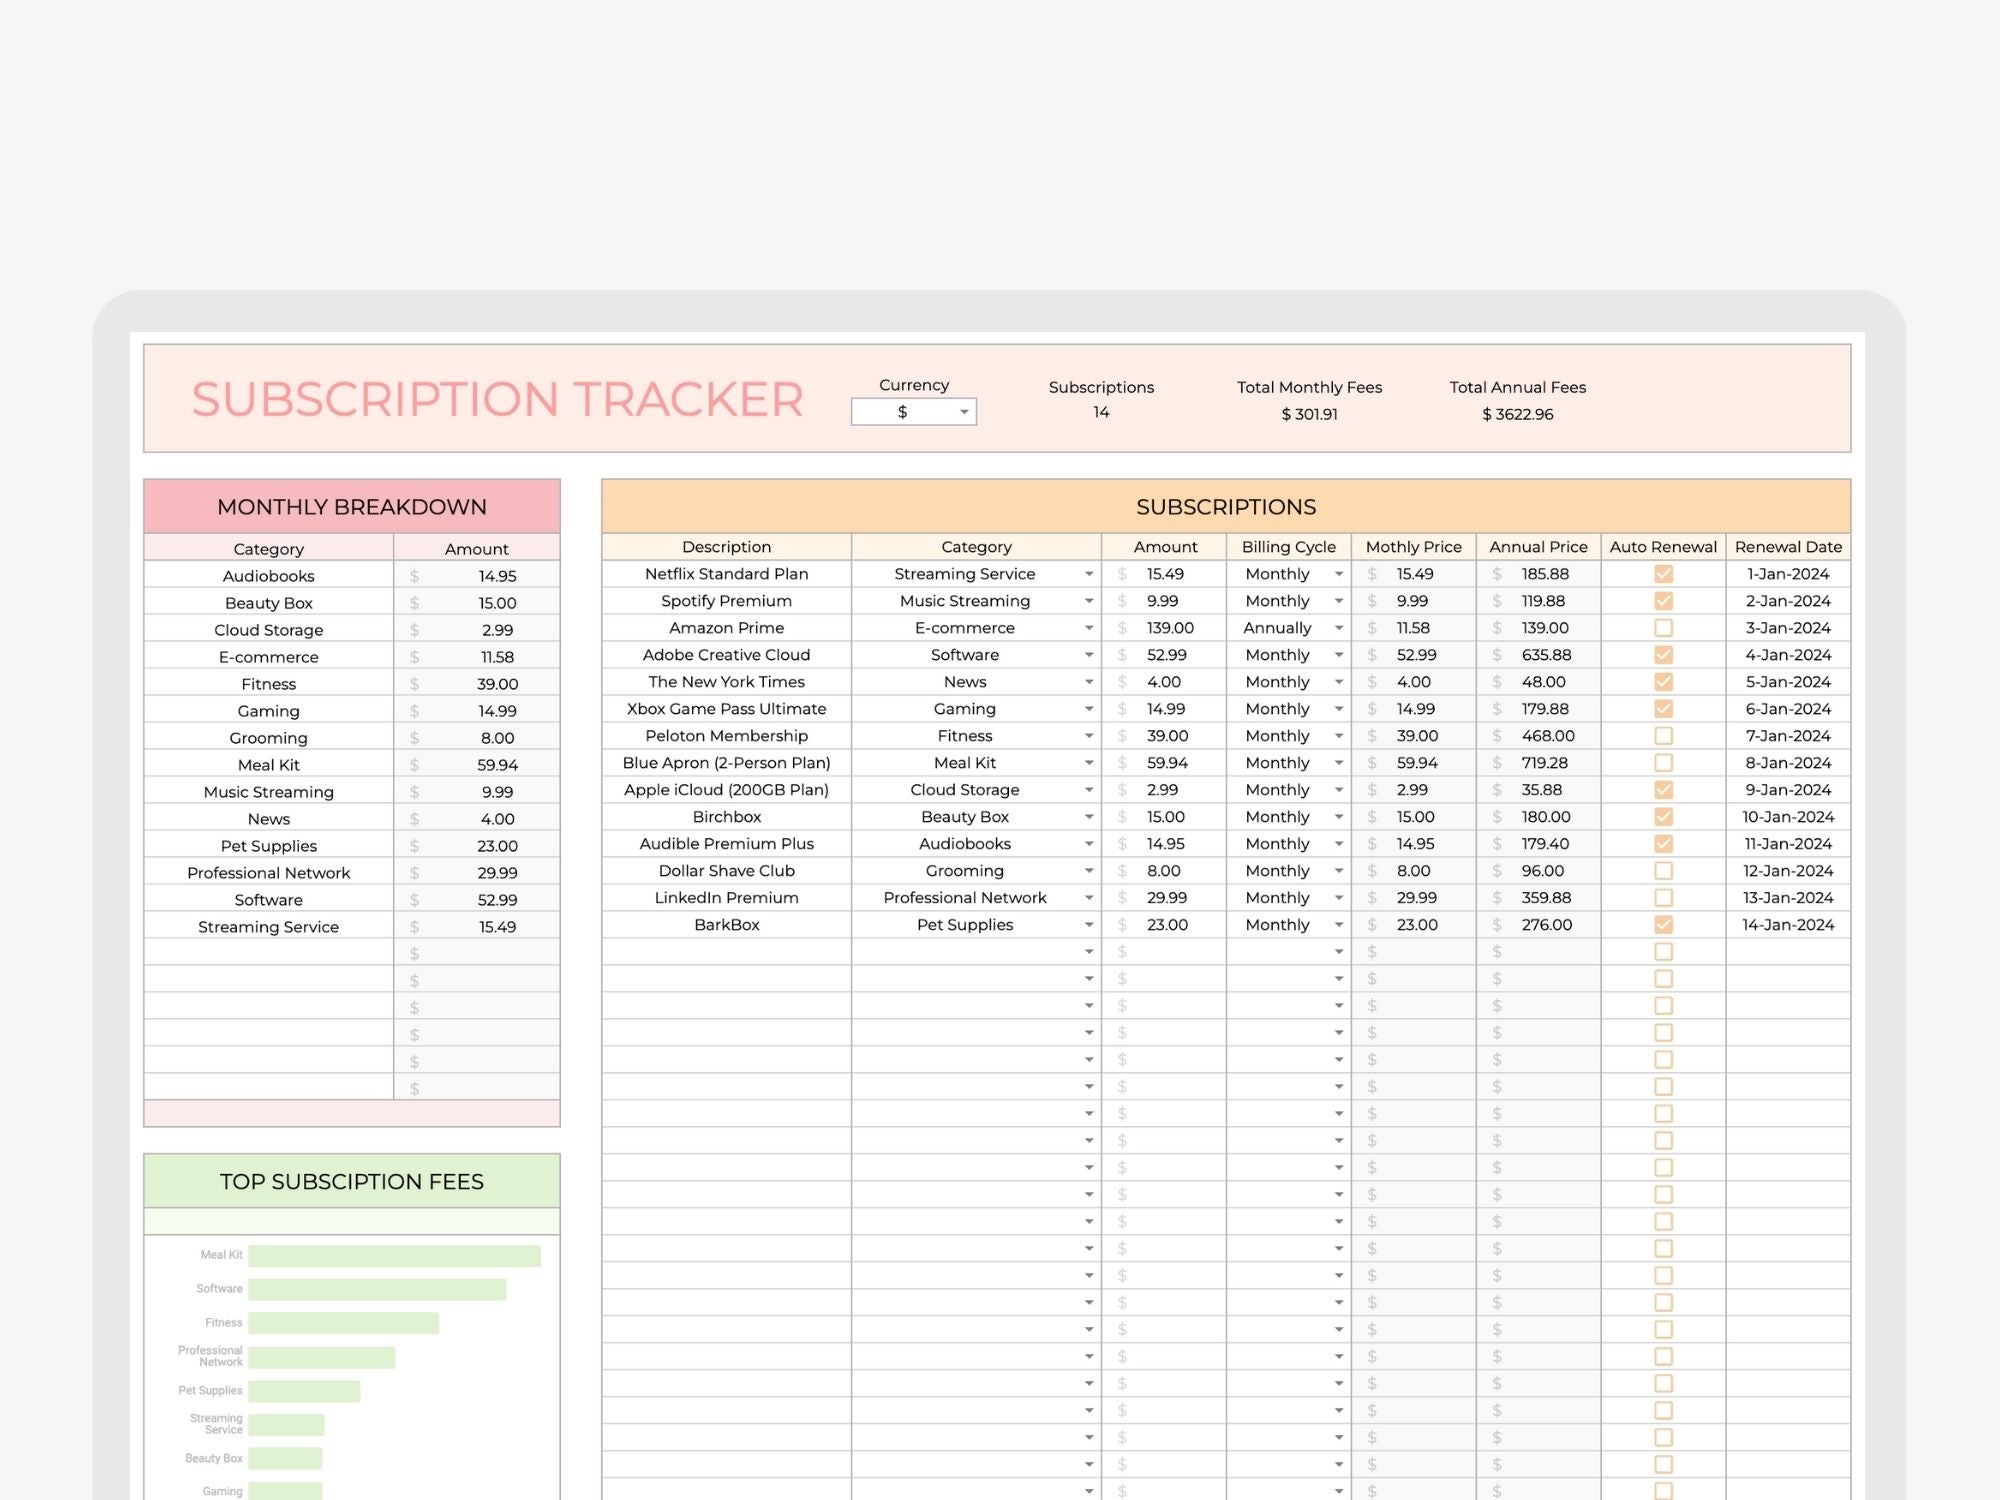Click the Monthly Breakdown header

coord(352,507)
